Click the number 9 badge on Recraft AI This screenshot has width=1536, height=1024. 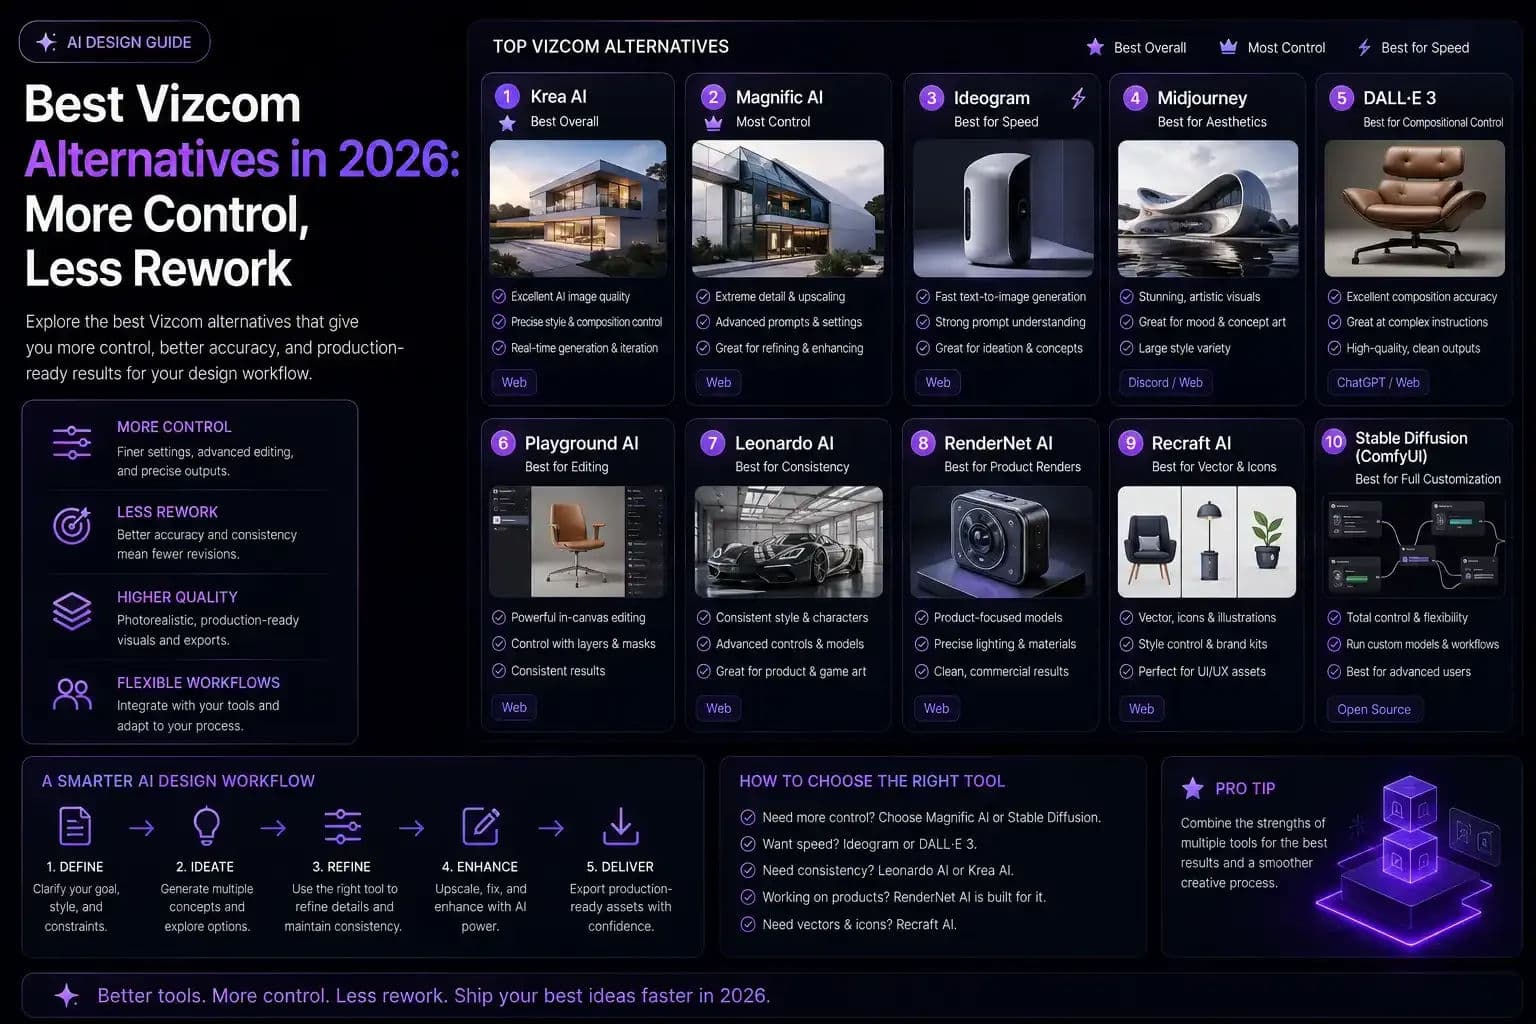1130,443
